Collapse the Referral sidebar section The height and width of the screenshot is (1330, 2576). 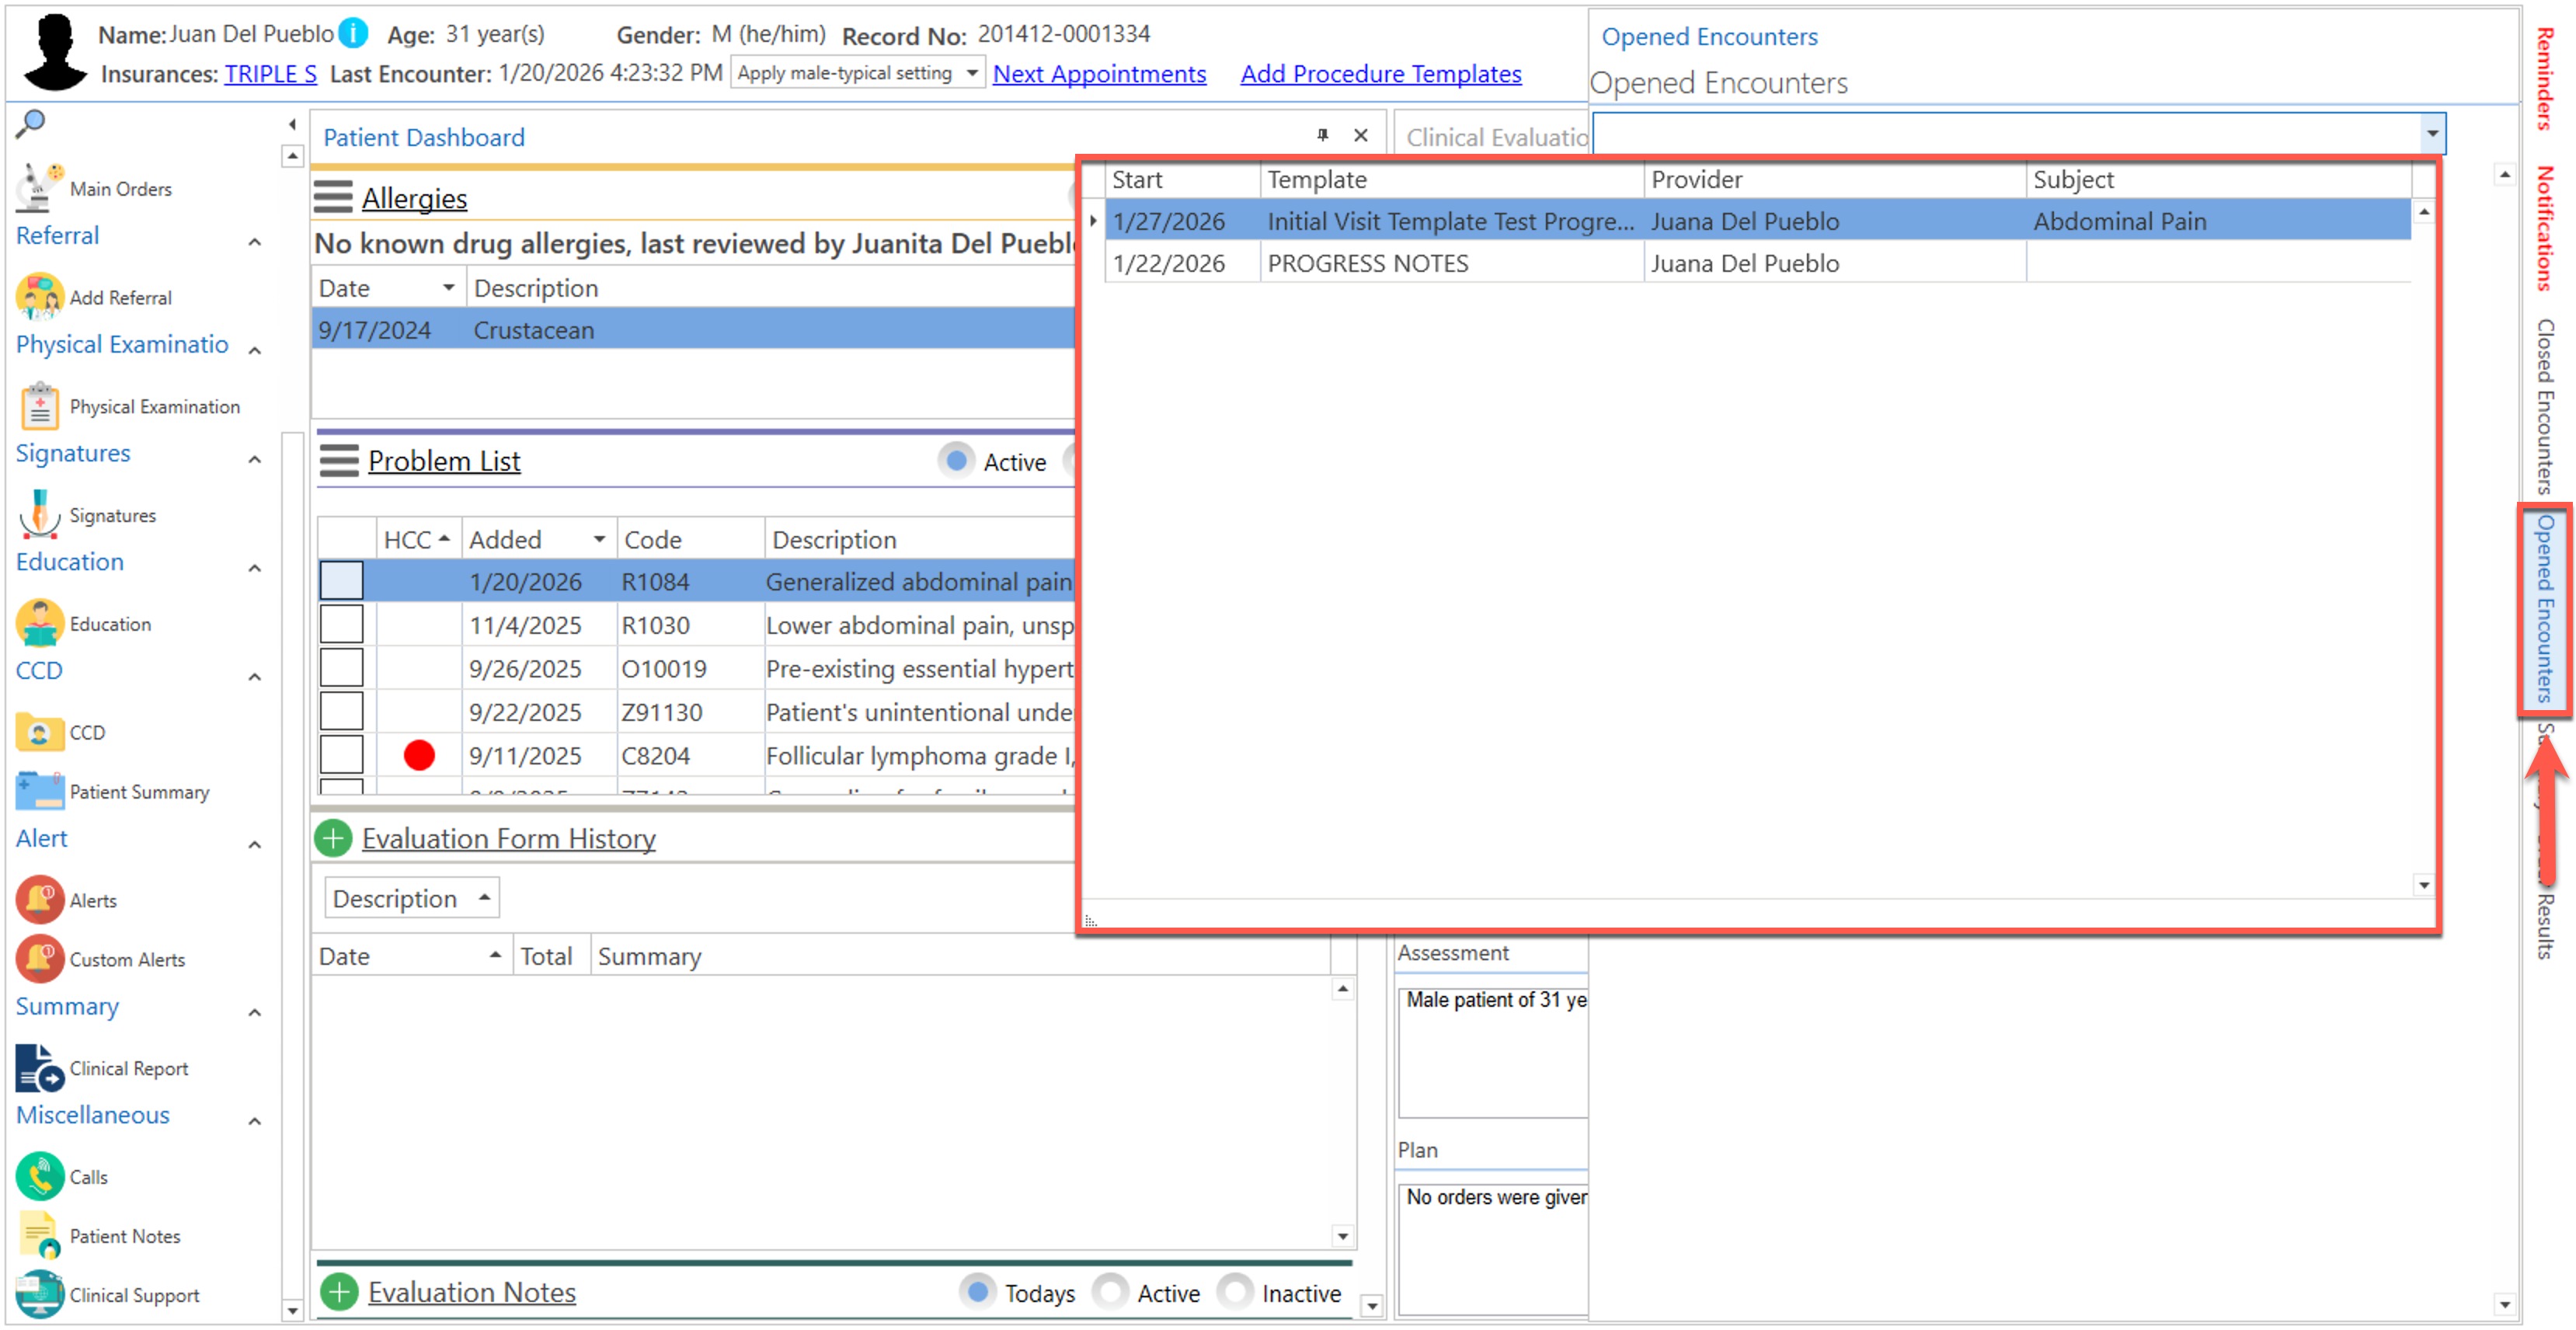255,241
